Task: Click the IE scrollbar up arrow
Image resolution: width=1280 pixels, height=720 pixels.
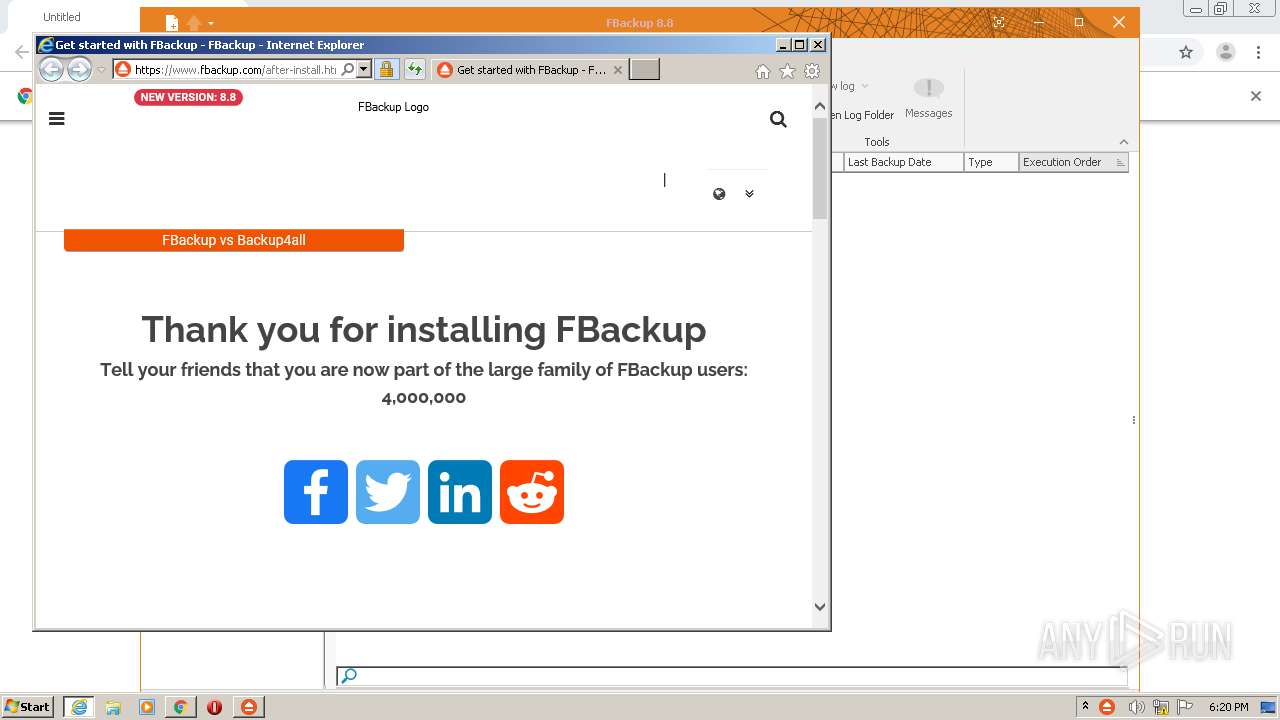Action: click(x=820, y=105)
